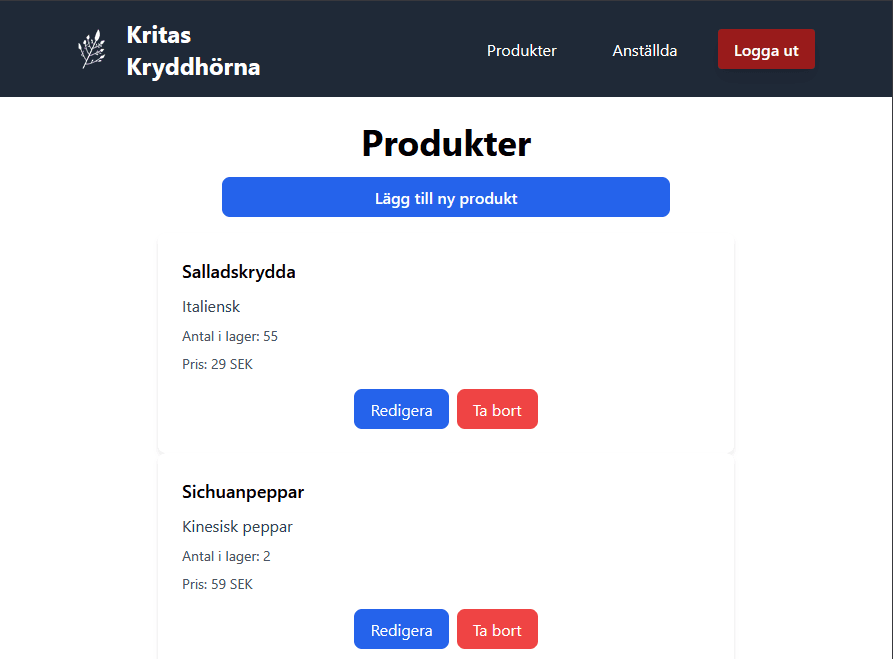
Task: Select the Sichuanpeppar product heading
Action: 243,491
